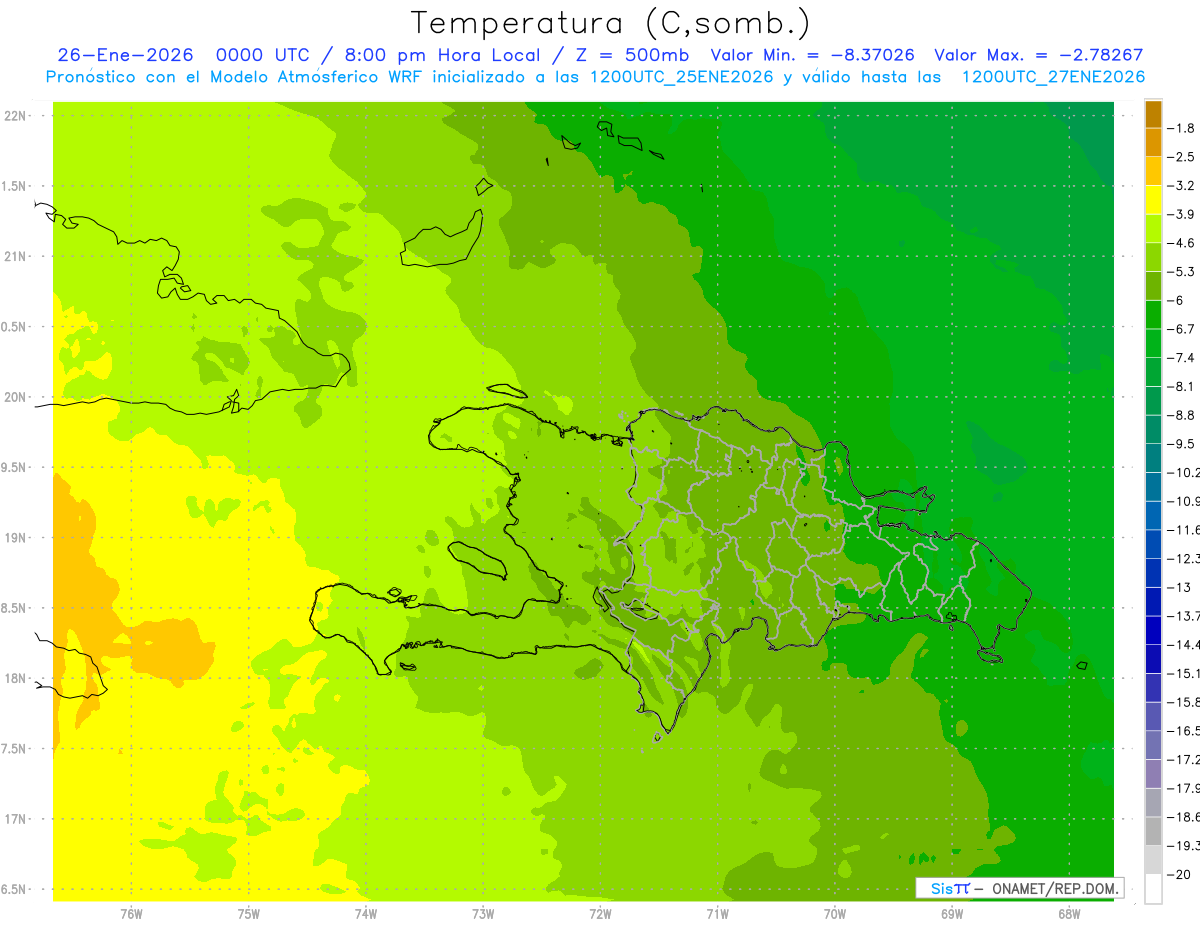Click the '22N' latitude label
This screenshot has width=1200, height=927.
tap(14, 116)
